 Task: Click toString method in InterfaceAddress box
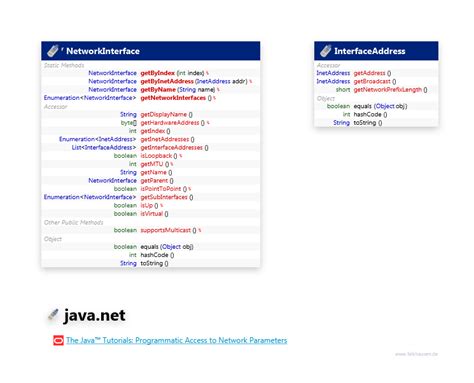coord(365,123)
